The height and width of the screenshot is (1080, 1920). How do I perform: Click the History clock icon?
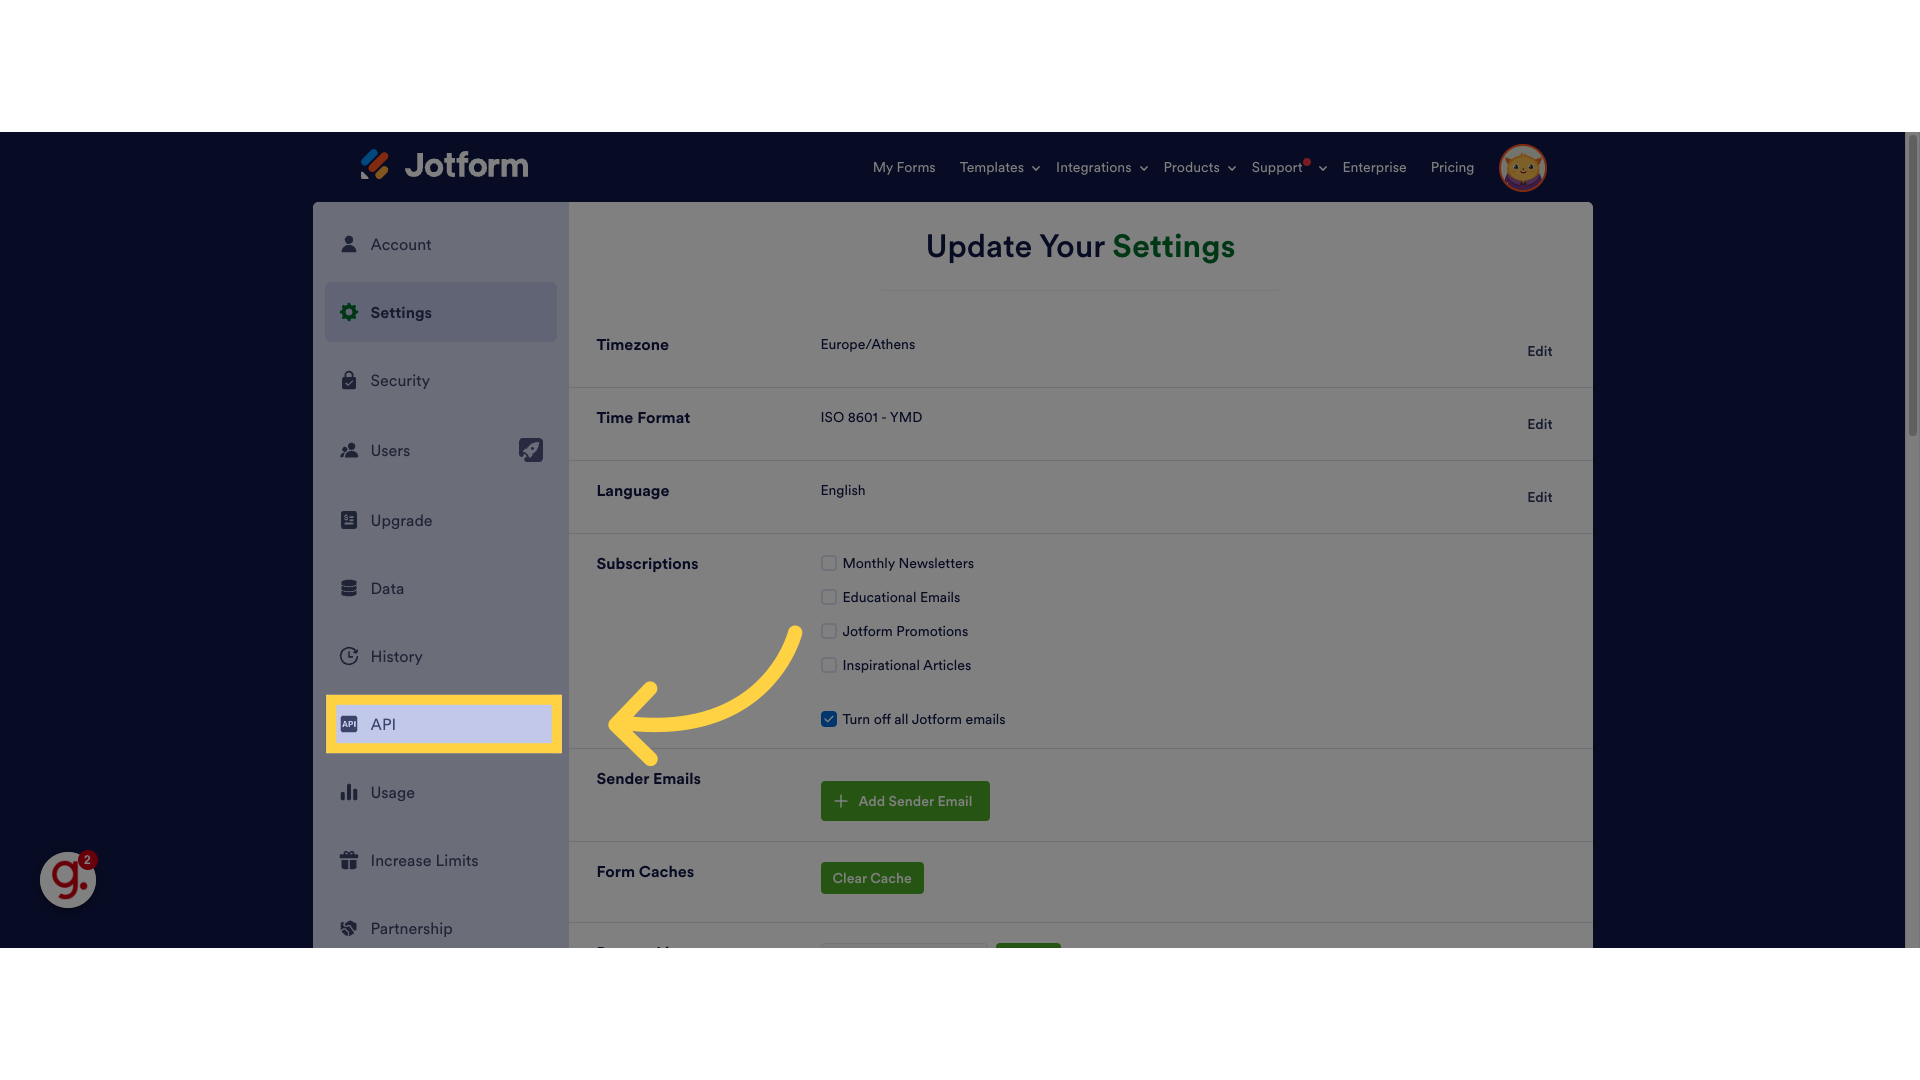pos(348,656)
